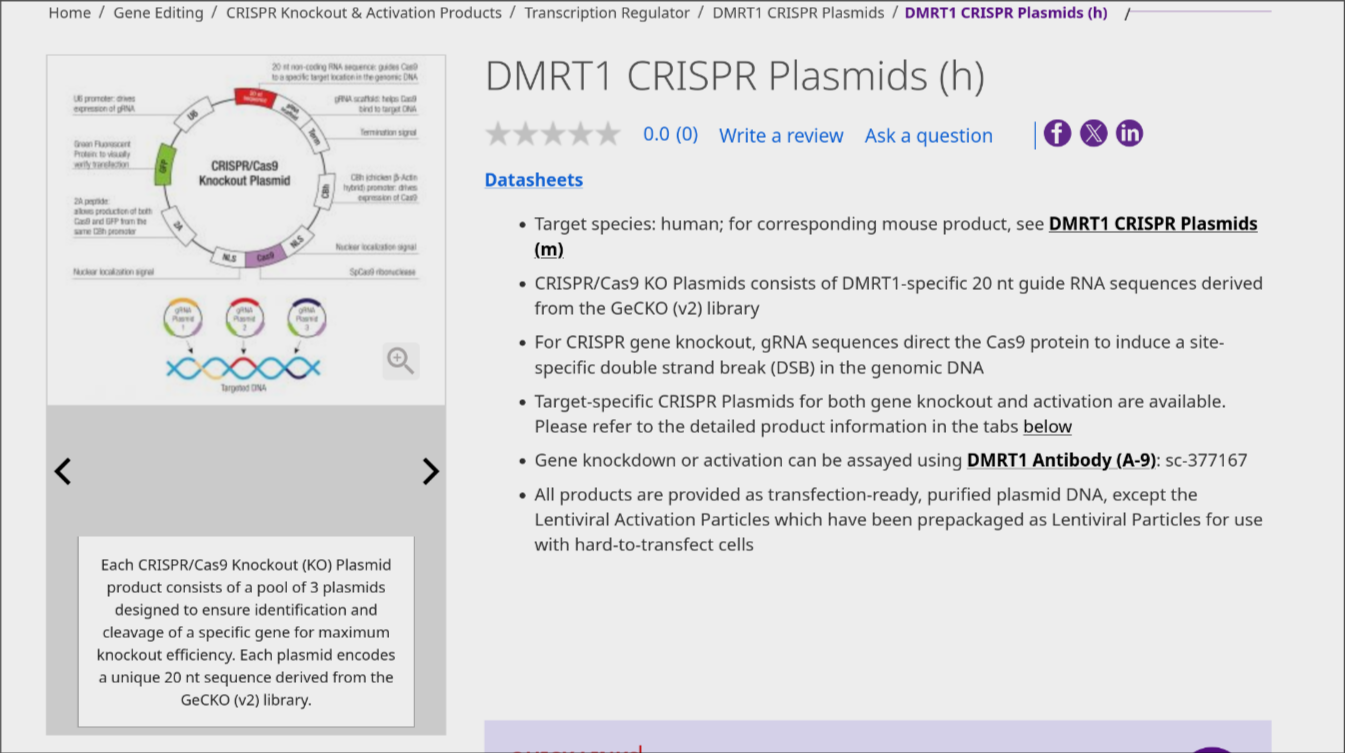The height and width of the screenshot is (753, 1345).
Task: Open the Home breadcrumb
Action: (x=69, y=13)
